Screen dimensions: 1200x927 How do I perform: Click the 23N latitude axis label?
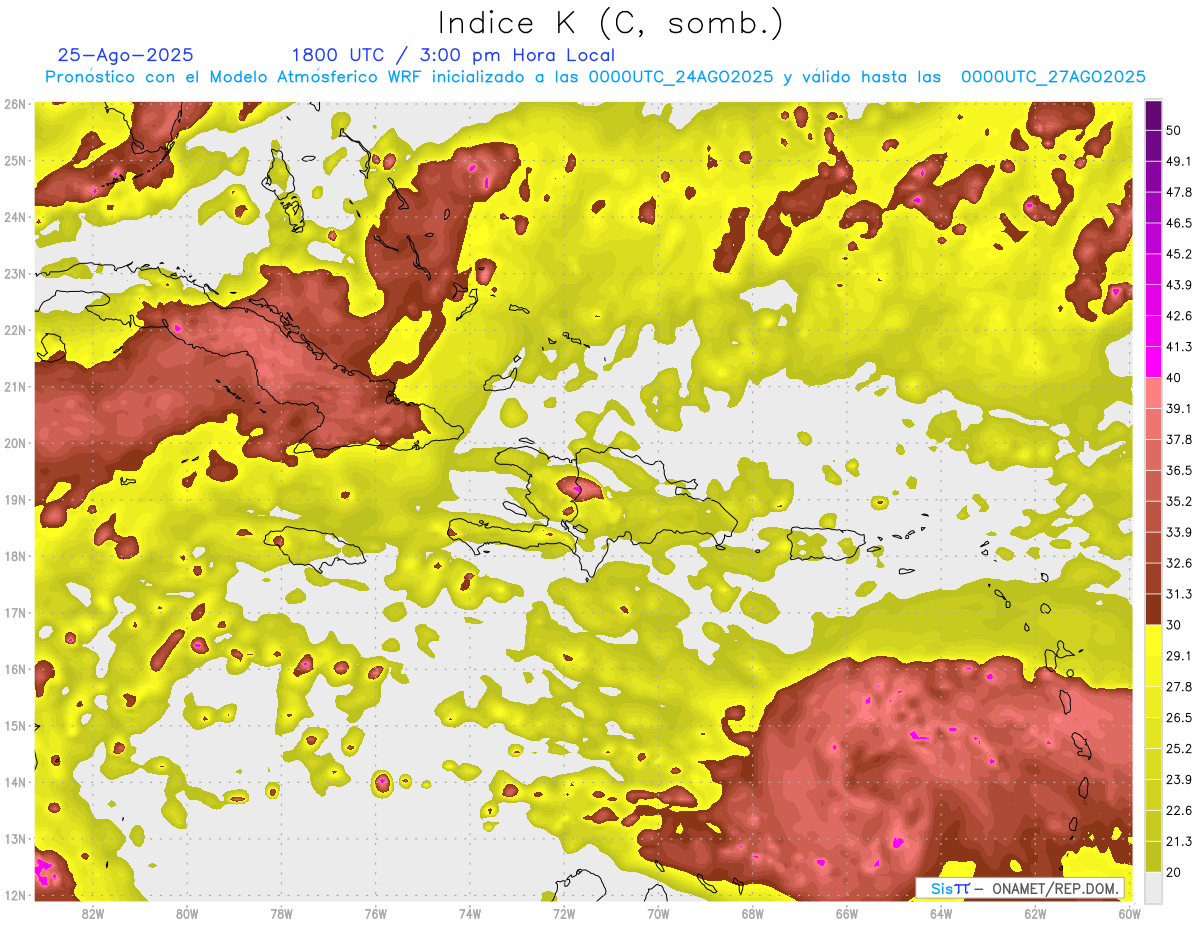[x=15, y=273]
